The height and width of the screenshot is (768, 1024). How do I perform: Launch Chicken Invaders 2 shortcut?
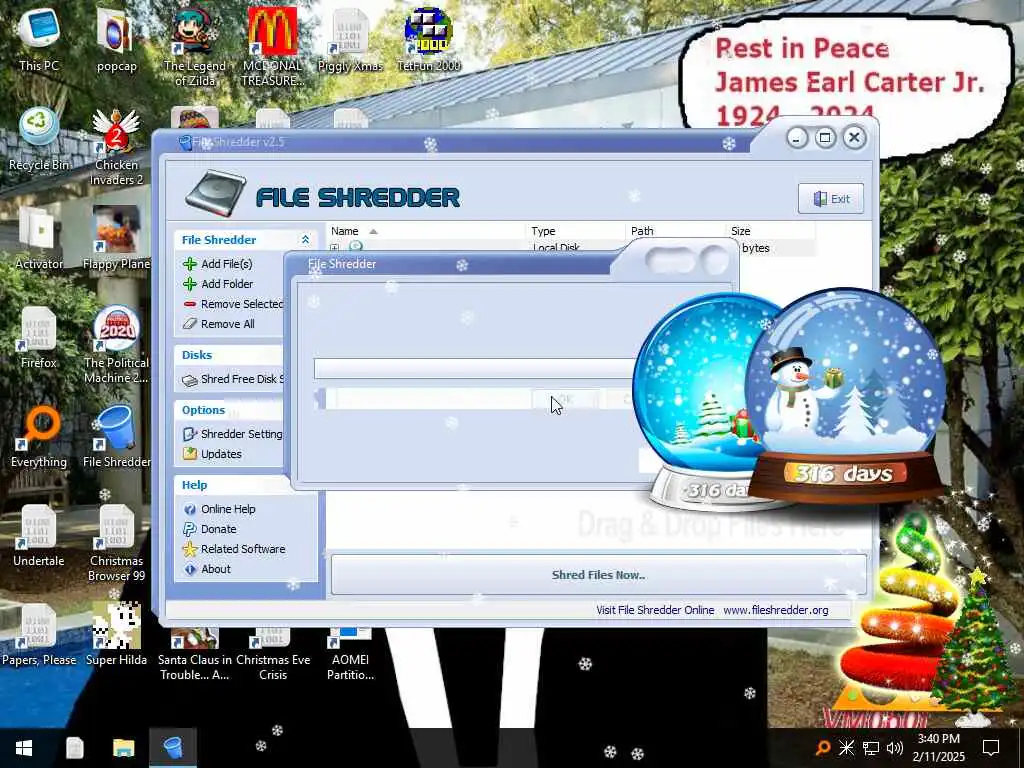pos(116,146)
